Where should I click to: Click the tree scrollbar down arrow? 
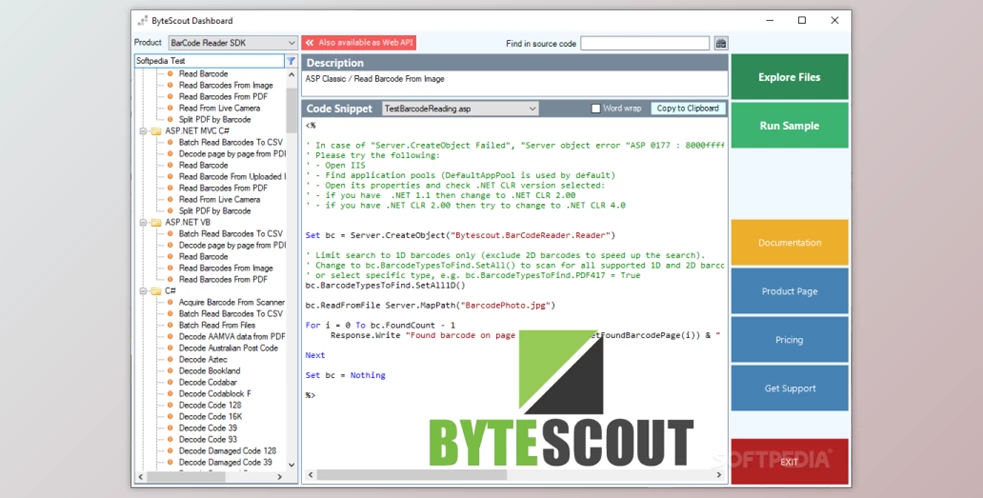(292, 465)
